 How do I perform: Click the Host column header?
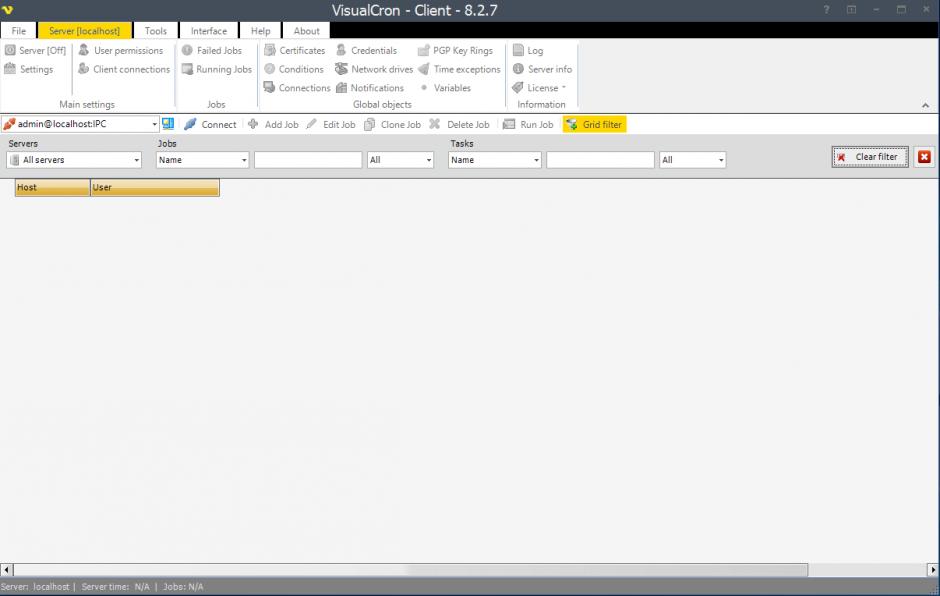[53, 187]
